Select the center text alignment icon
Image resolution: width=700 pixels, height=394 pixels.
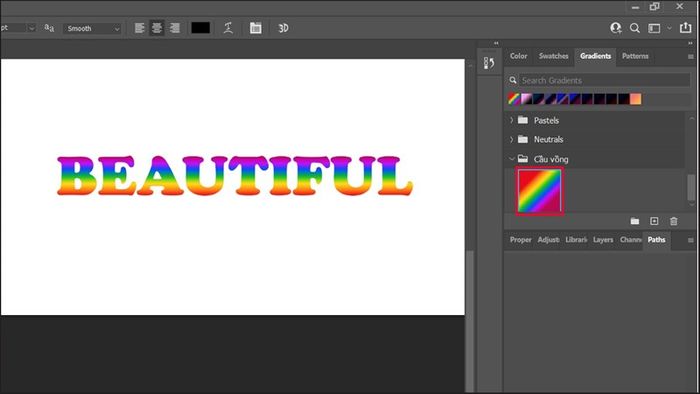(157, 28)
